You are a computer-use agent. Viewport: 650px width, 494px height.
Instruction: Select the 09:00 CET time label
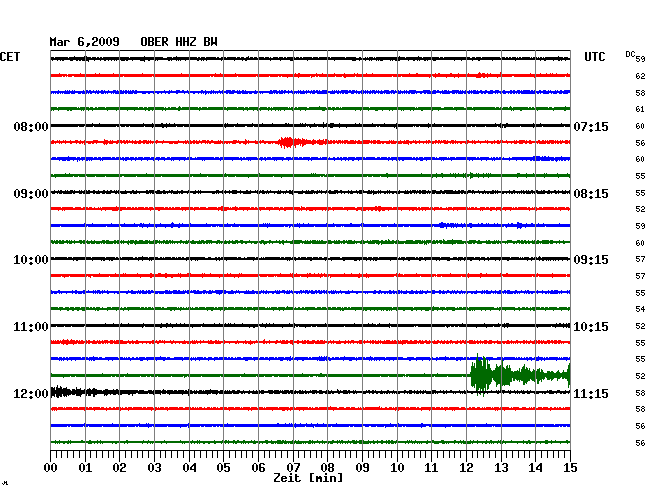[31, 194]
